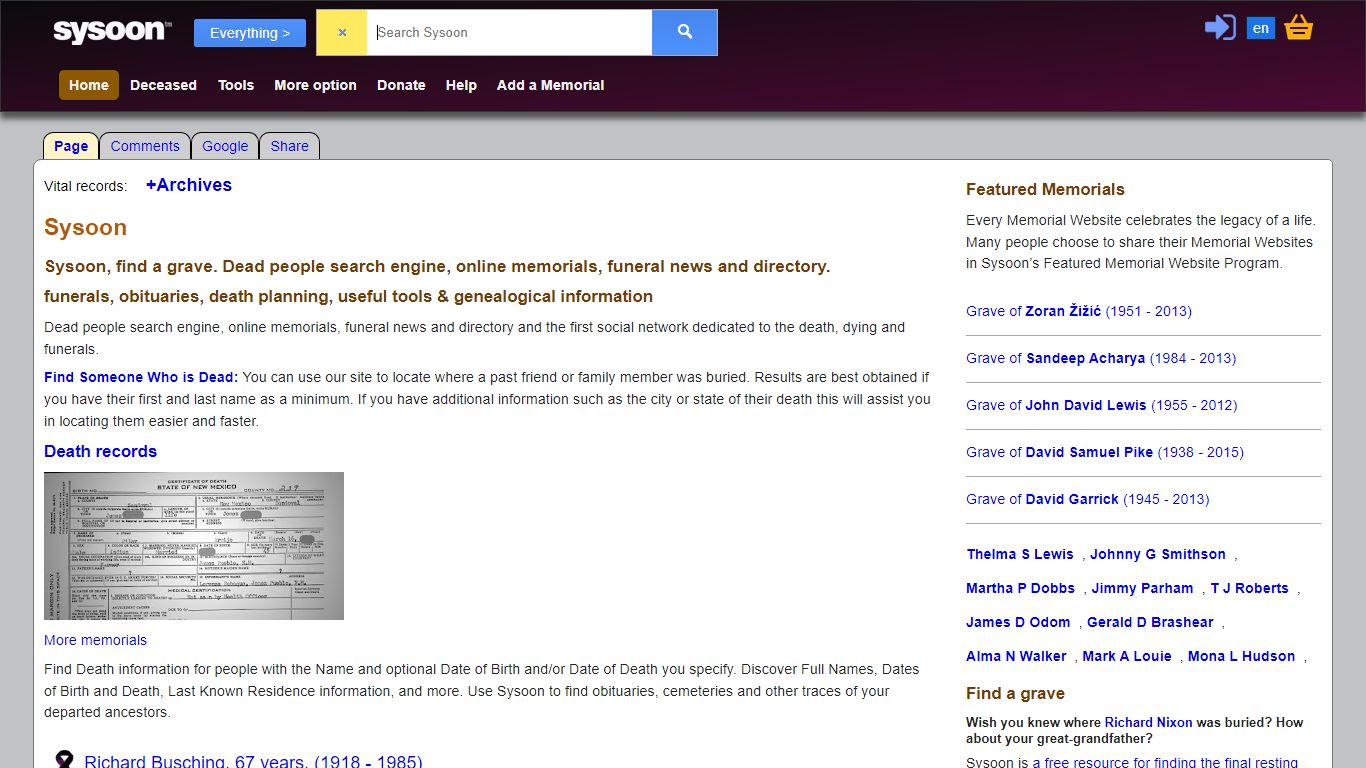Open Thelma S Lewis memorial link
Viewport: 1366px width, 768px height.
[x=1020, y=554]
